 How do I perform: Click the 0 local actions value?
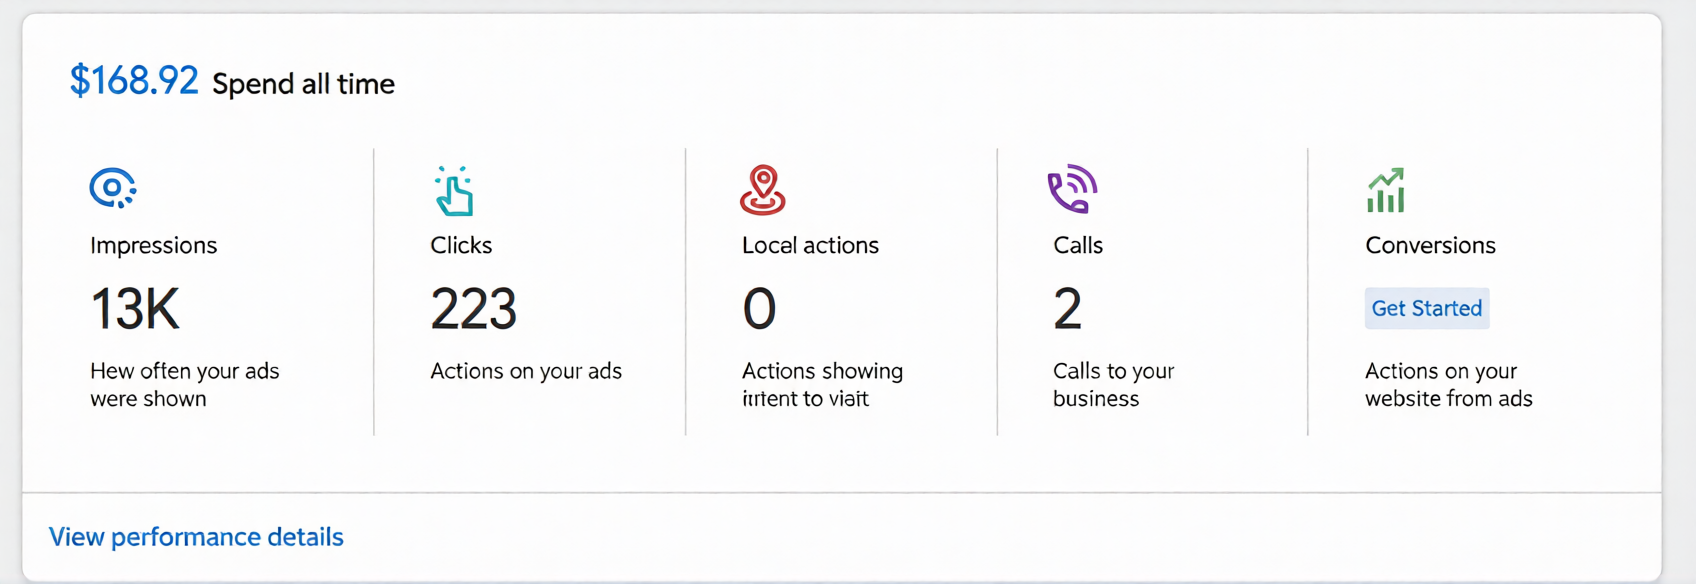[761, 309]
